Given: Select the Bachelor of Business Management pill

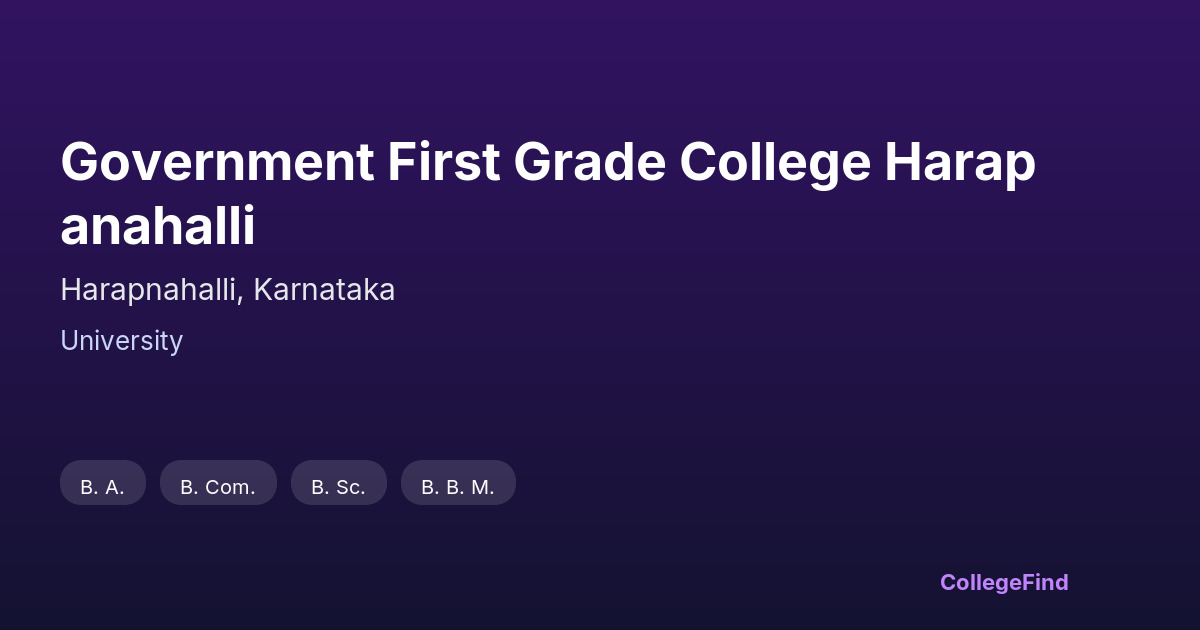Looking at the screenshot, I should [458, 483].
